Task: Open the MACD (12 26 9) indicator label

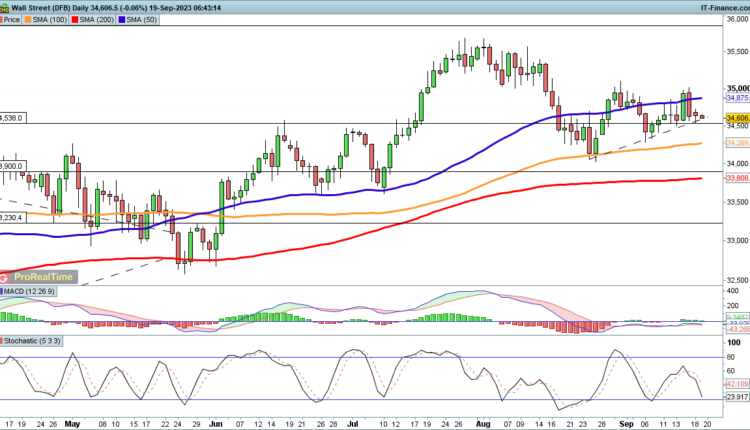Action: pos(36,291)
